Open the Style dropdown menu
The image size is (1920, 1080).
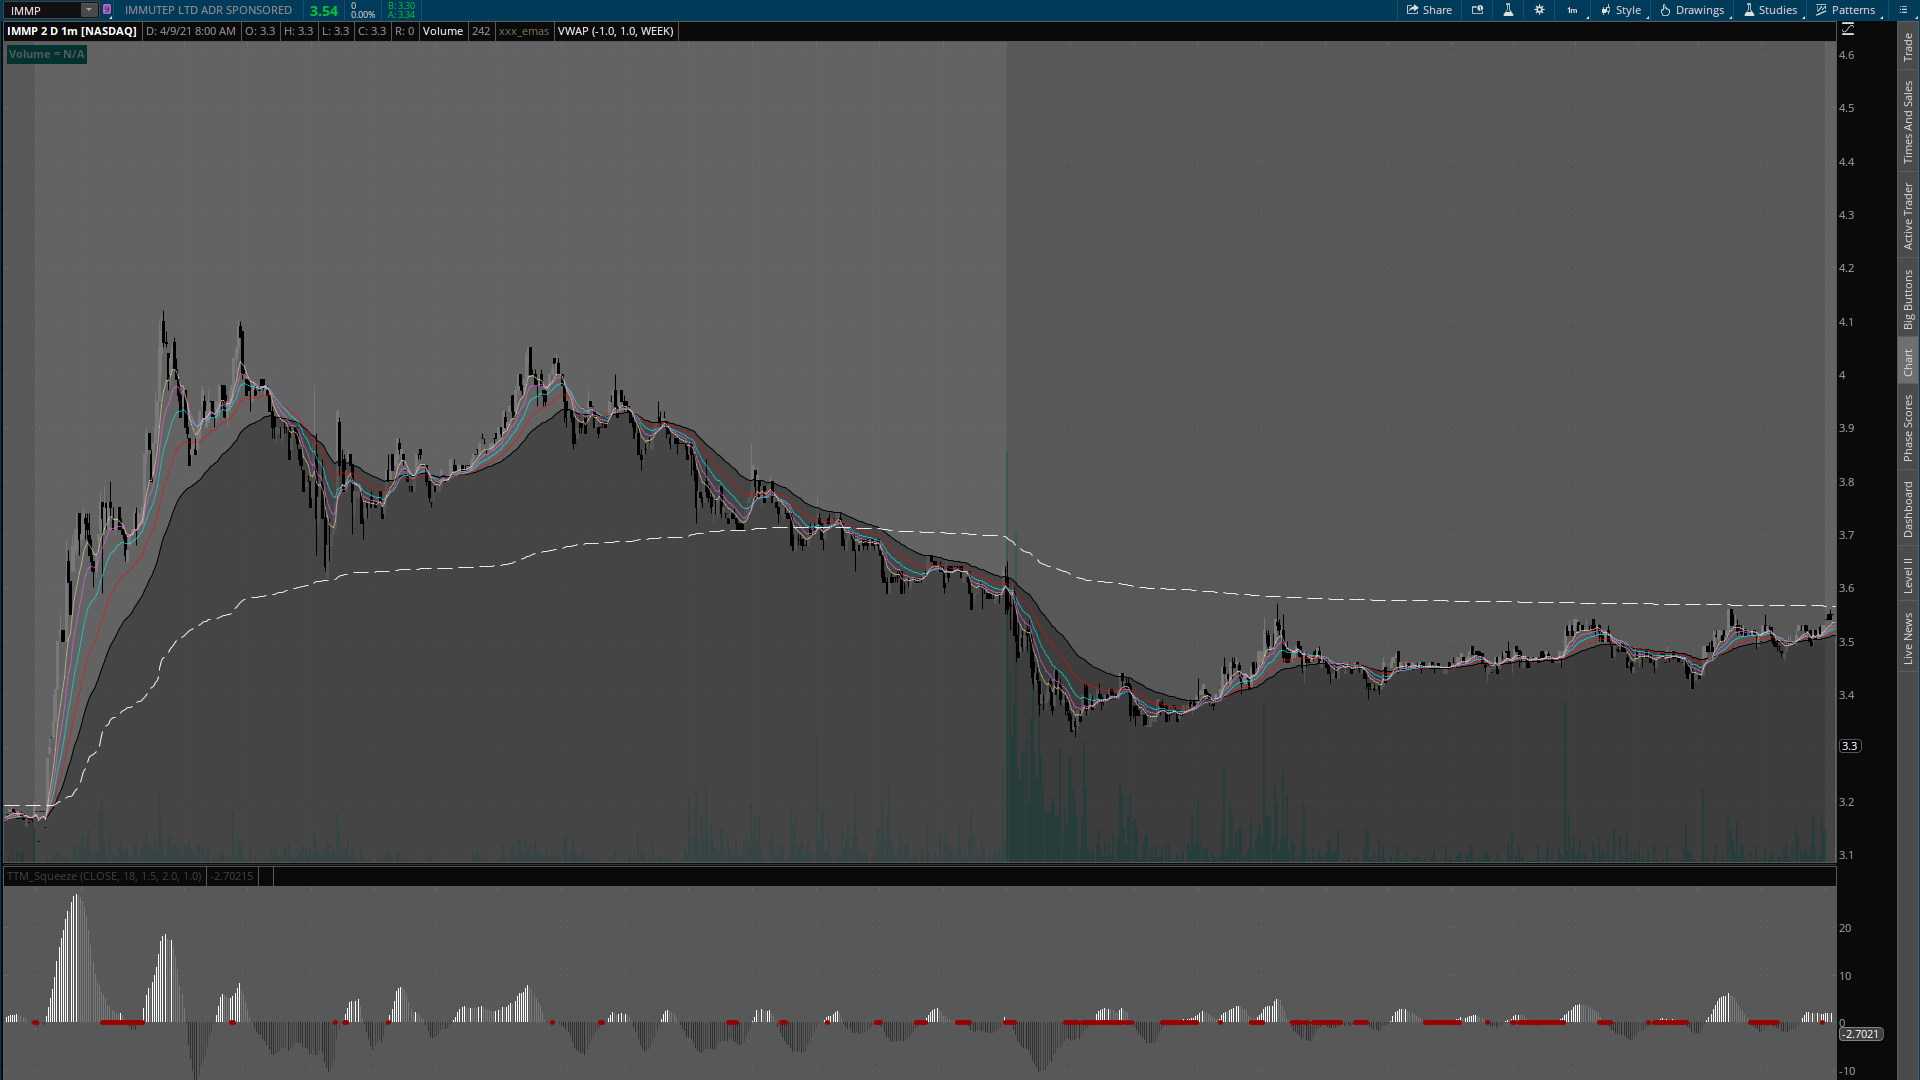1621,10
